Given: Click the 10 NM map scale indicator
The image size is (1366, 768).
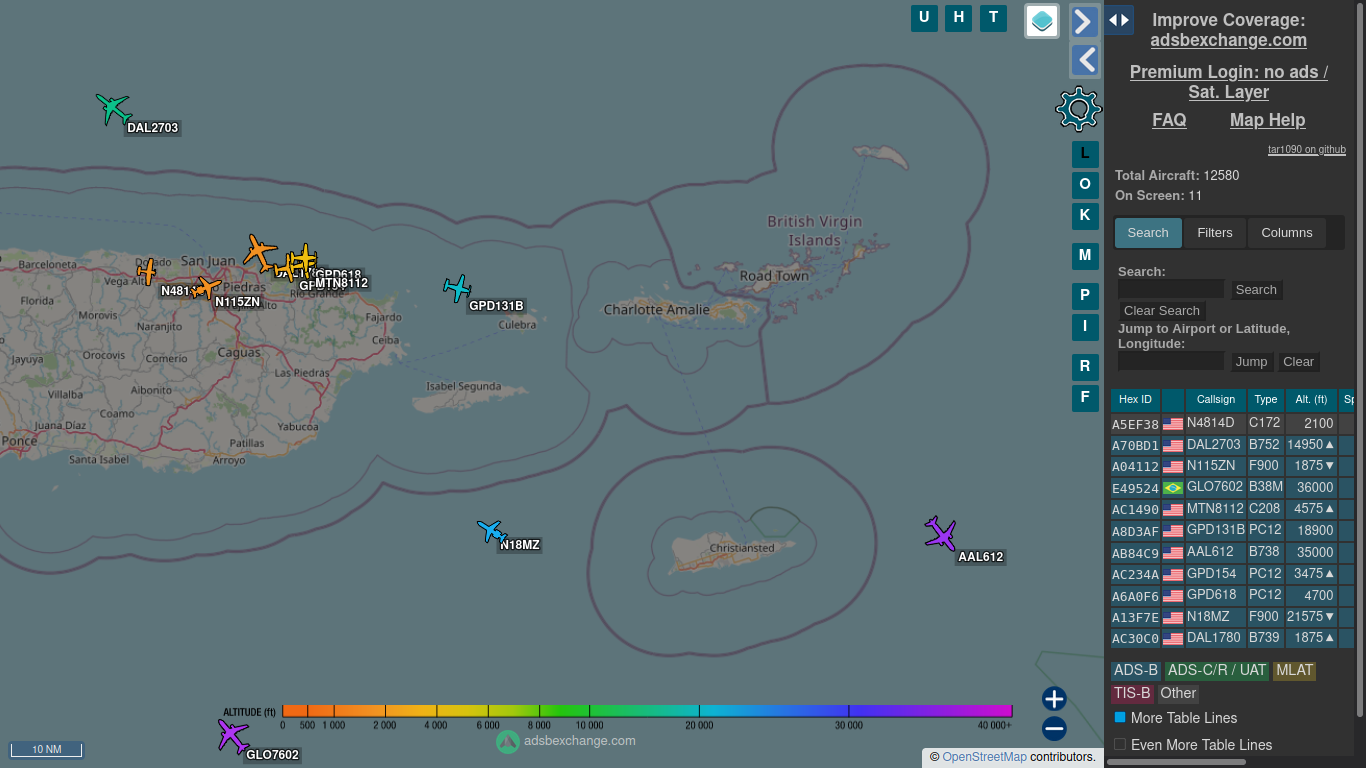Looking at the screenshot, I should 46,749.
